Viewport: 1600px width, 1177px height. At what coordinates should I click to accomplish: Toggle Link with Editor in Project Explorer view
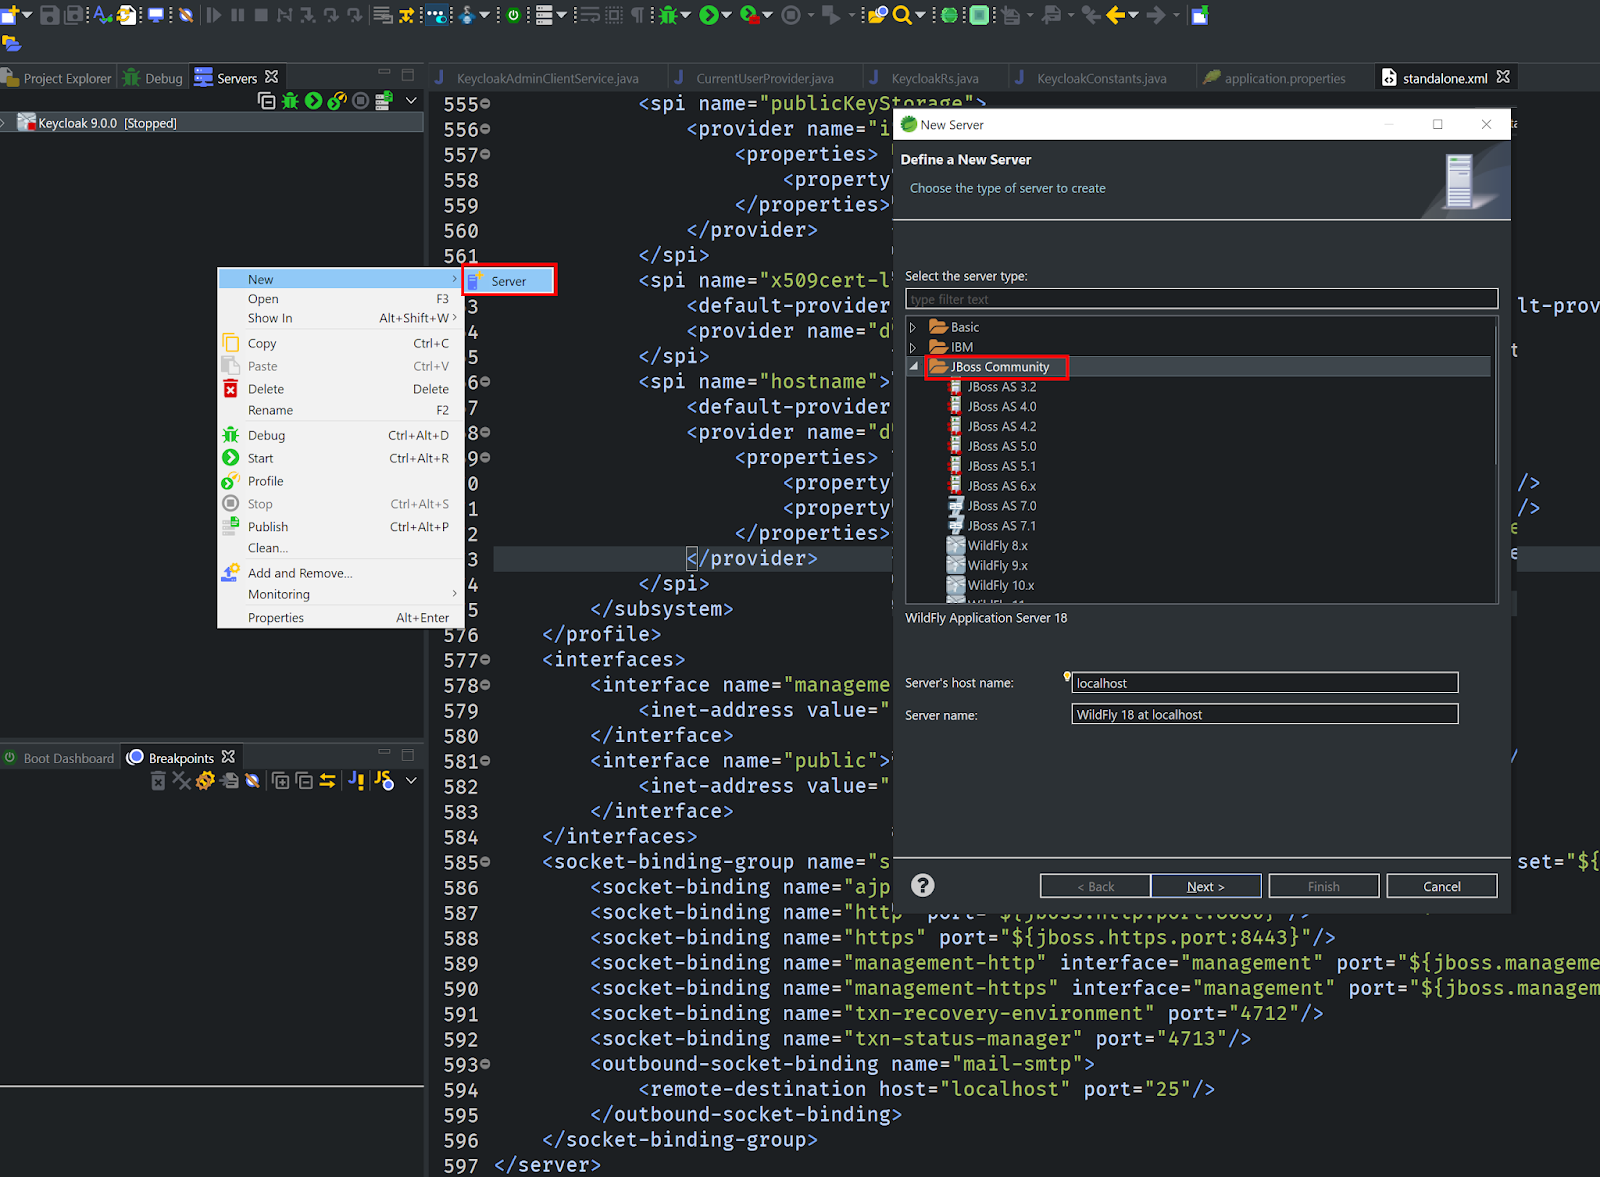(327, 780)
